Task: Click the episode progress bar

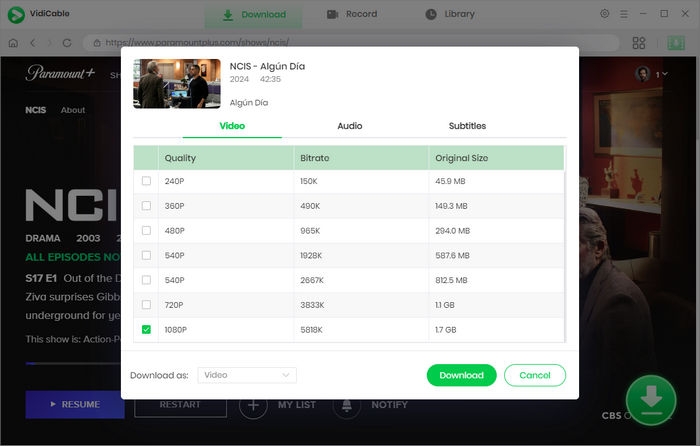Action: [x=73, y=363]
